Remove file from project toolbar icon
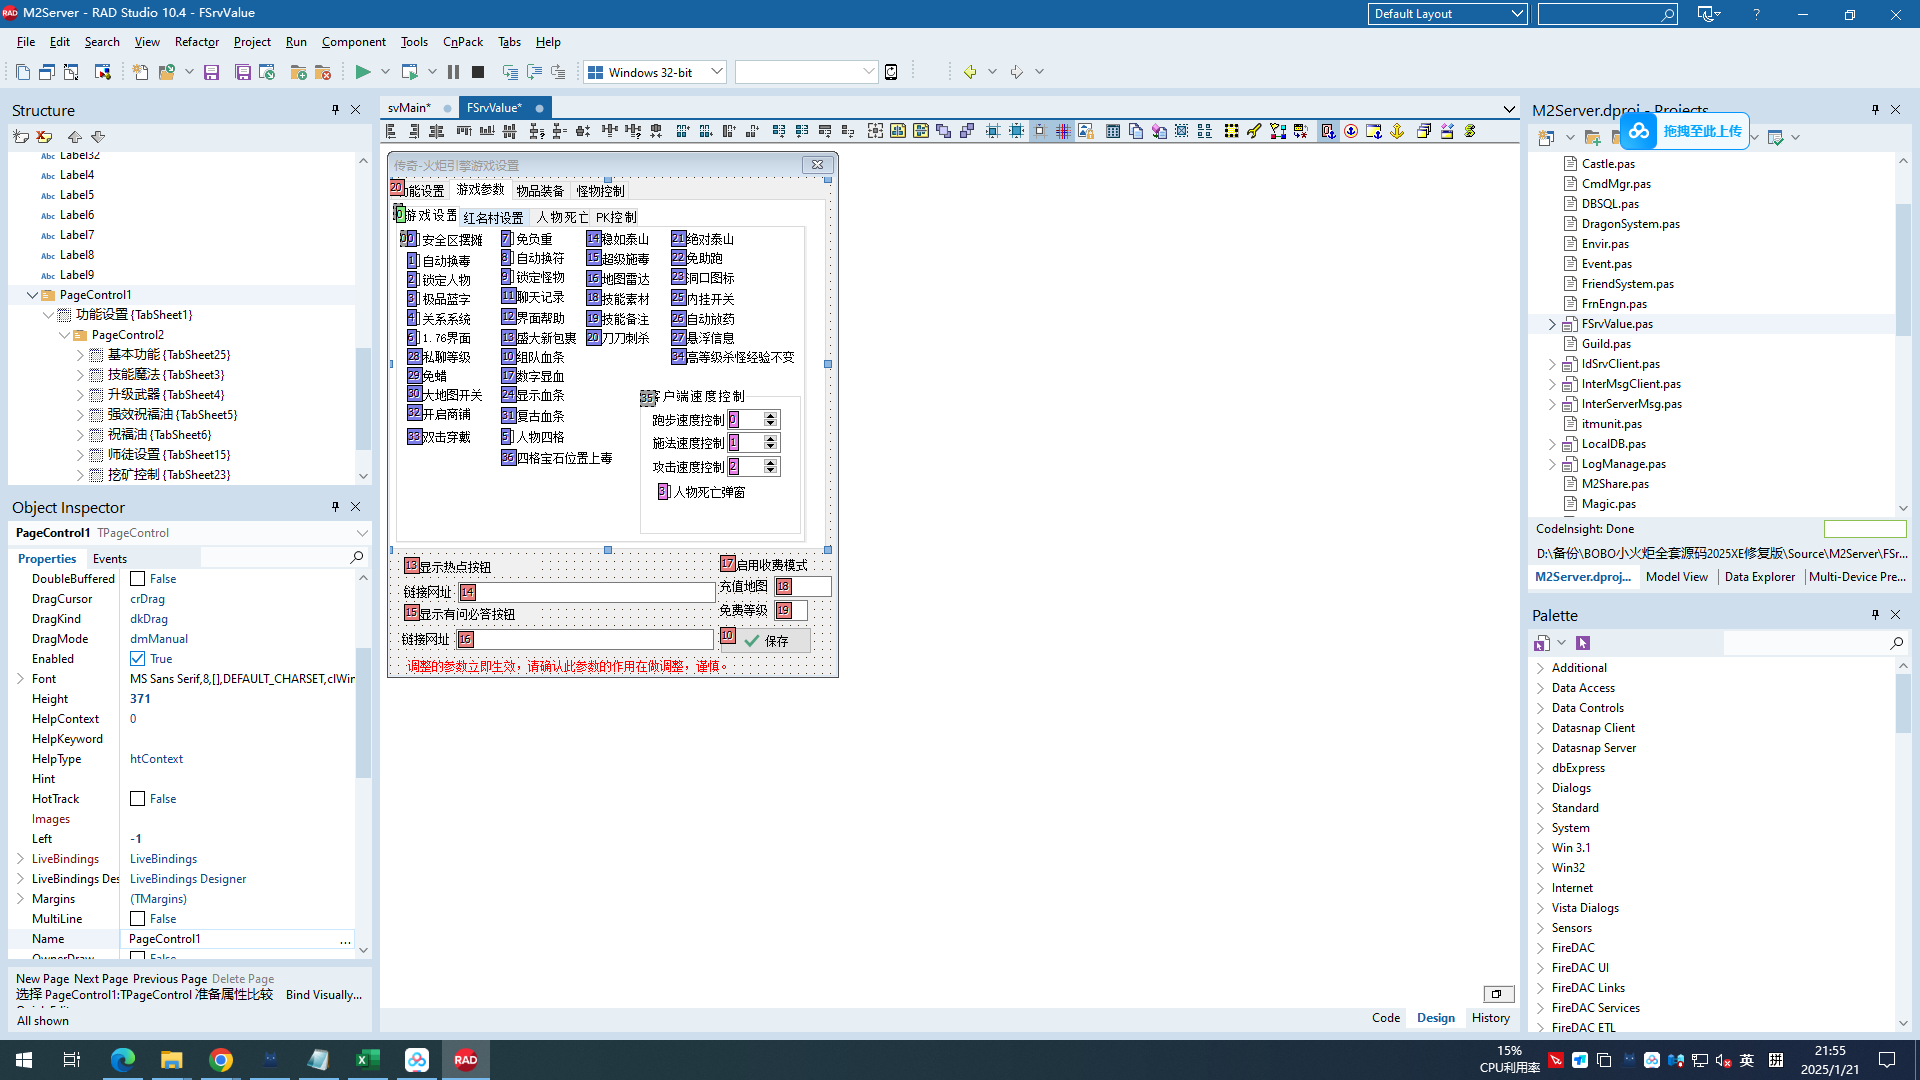The image size is (1920, 1080). pyautogui.click(x=322, y=72)
